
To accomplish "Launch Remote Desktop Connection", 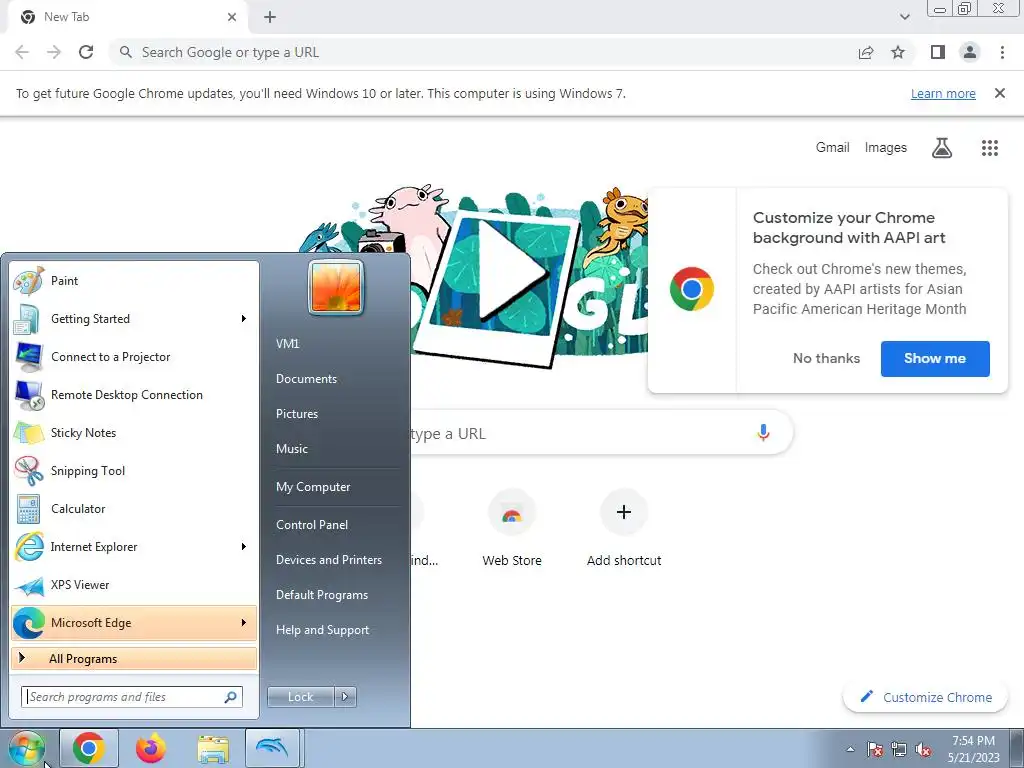I will coord(134,394).
